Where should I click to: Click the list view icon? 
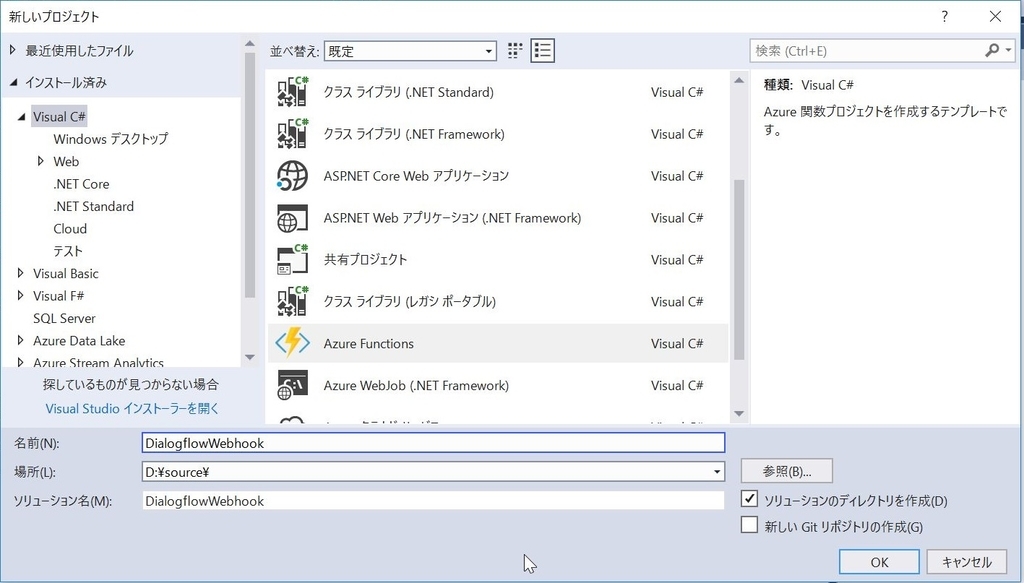pyautogui.click(x=542, y=50)
